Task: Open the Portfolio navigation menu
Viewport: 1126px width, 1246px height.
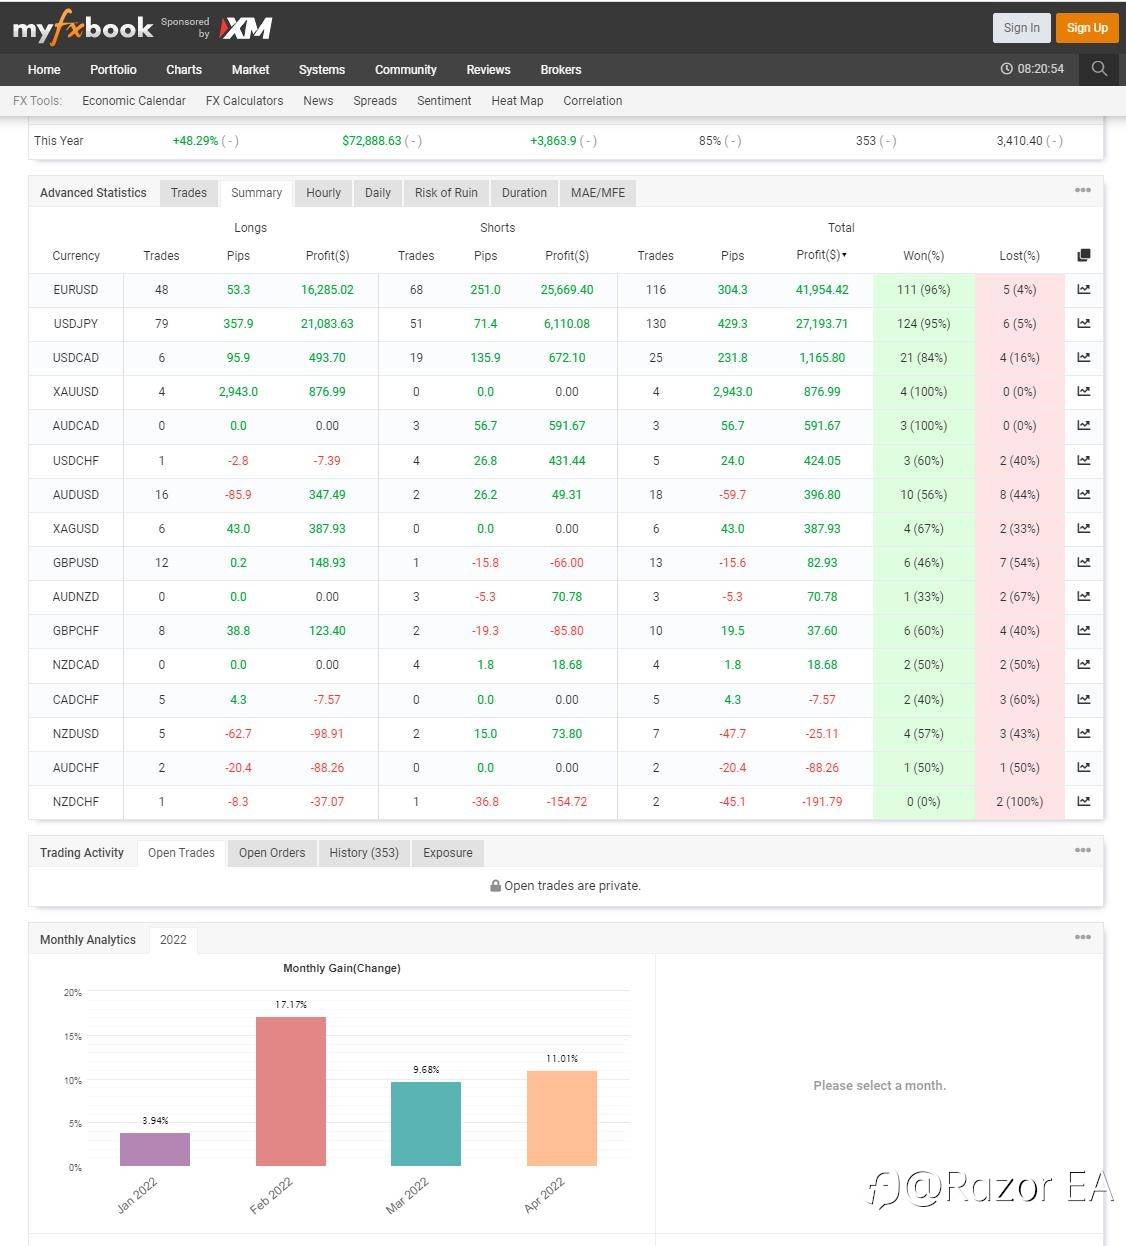Action: coord(113,69)
